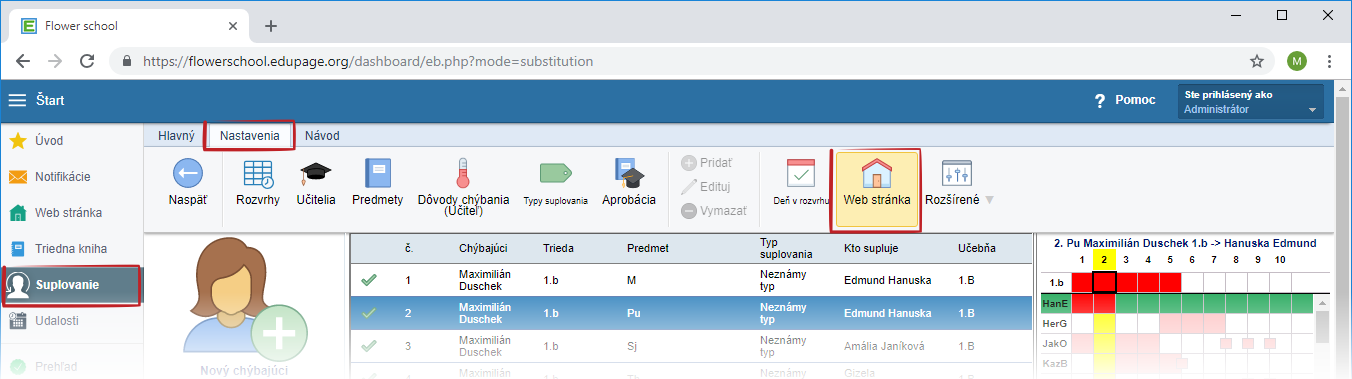Viewport: 1352px width, 379px height.
Task: Open the Administrátor account dropdown
Action: pyautogui.click(x=1250, y=102)
